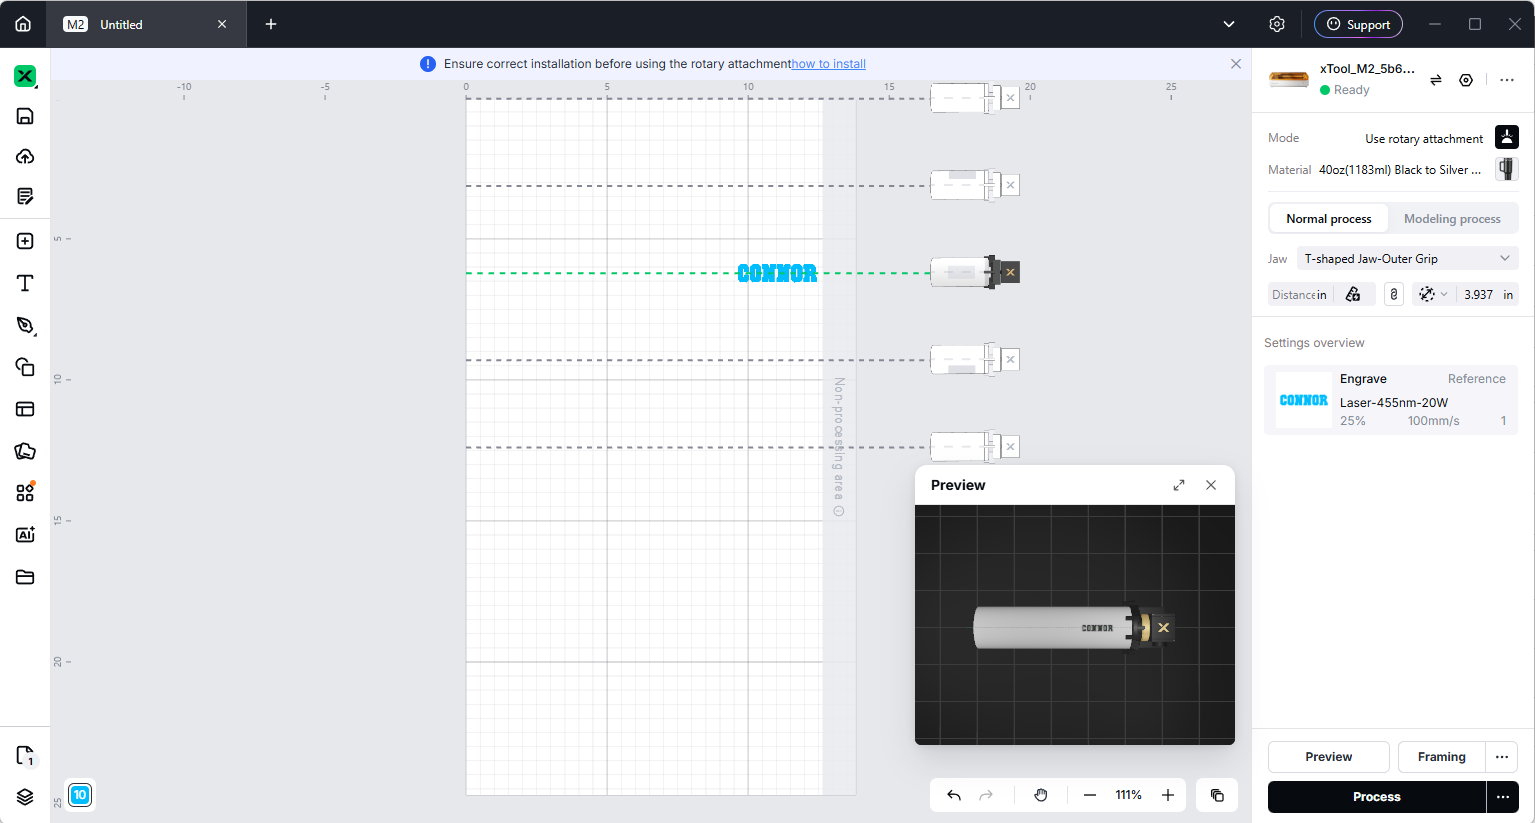
Task: Add a new project tab
Action: (x=271, y=24)
